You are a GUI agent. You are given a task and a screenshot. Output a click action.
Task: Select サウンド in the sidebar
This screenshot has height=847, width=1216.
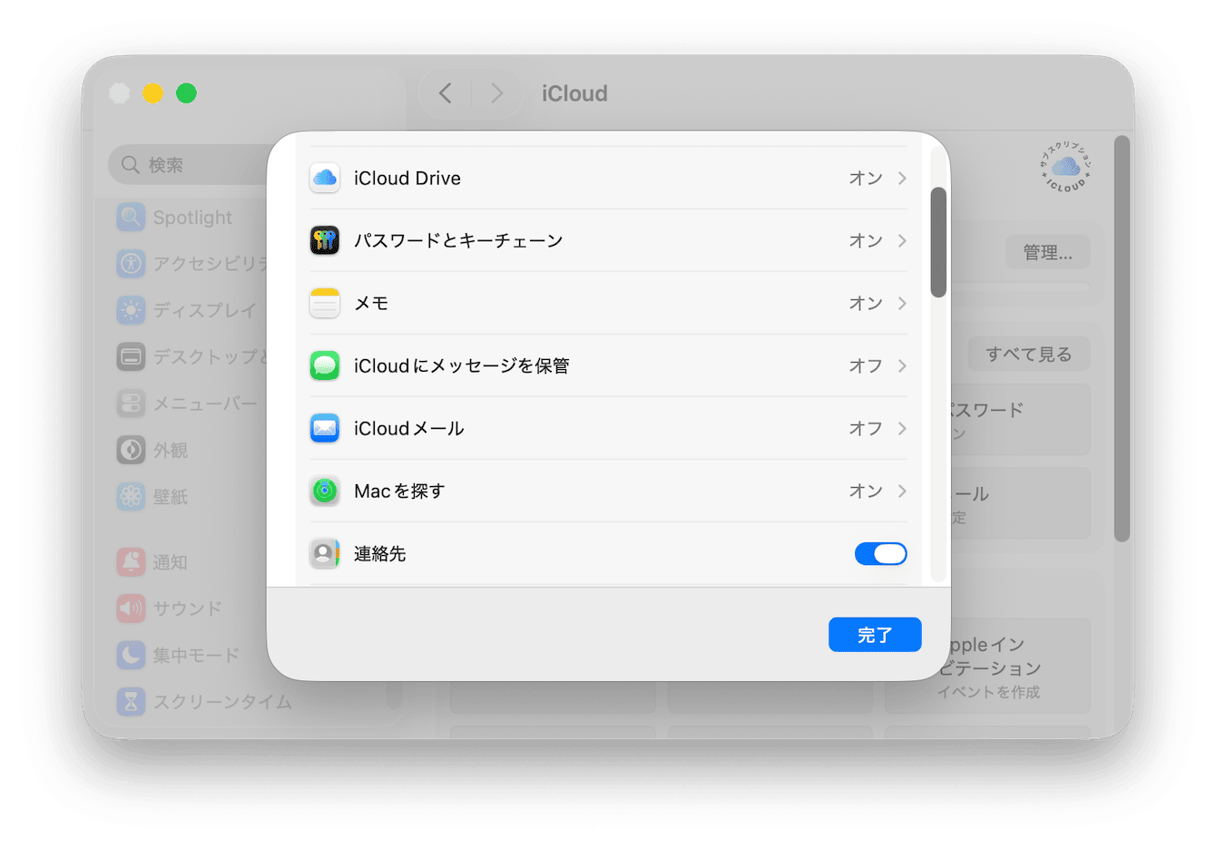point(188,608)
